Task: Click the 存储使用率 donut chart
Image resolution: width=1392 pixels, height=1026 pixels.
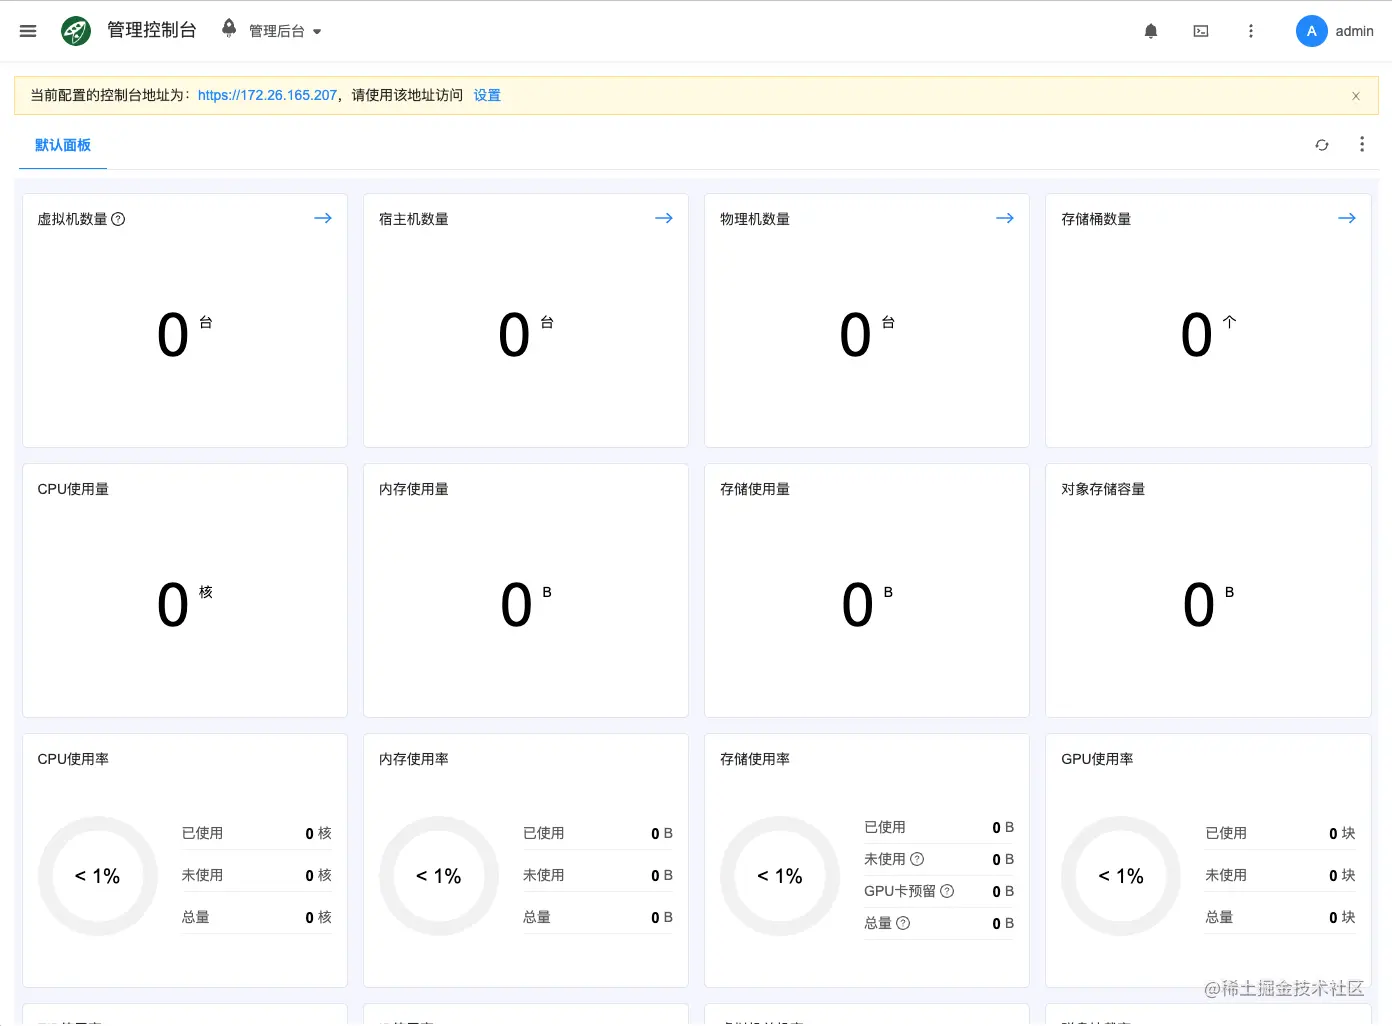Action: point(780,876)
